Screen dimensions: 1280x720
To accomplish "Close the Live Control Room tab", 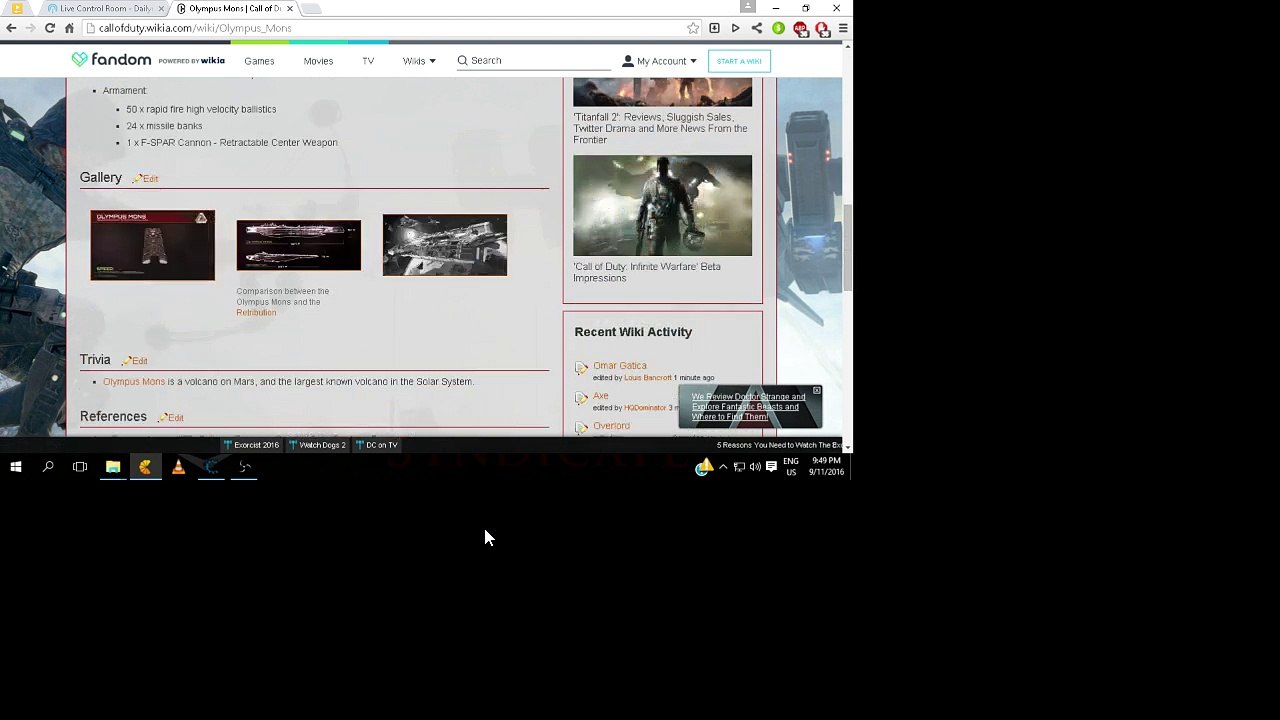I will tap(162, 8).
